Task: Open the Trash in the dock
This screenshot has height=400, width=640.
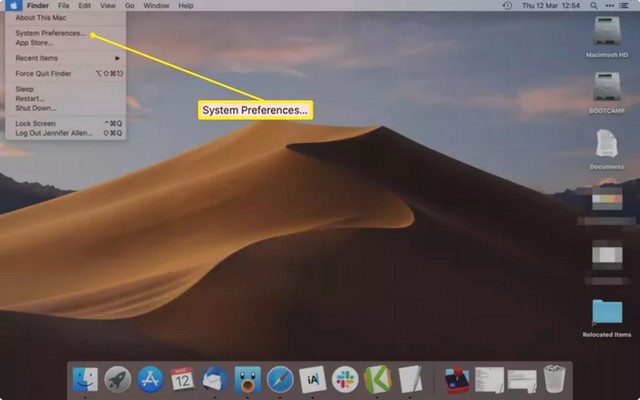Action: (x=553, y=379)
